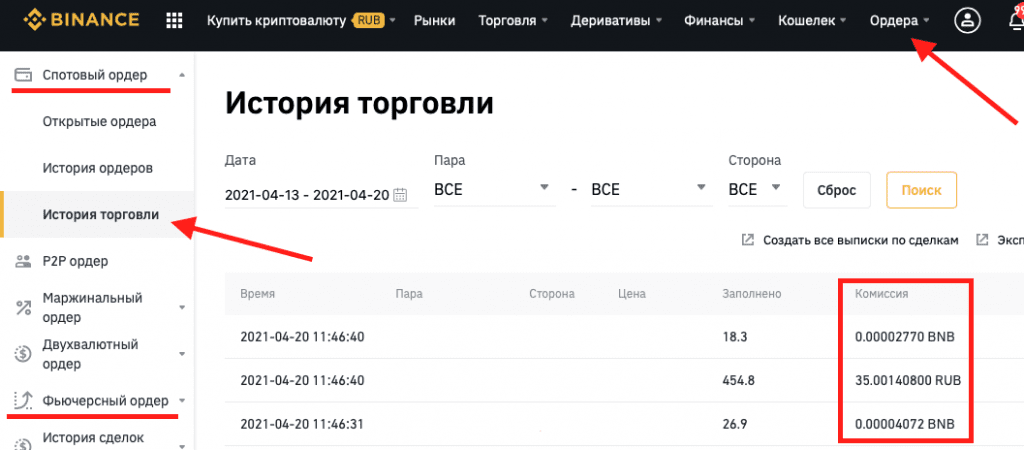Click the dual-currency order icon
The width and height of the screenshot is (1024, 450).
22,354
